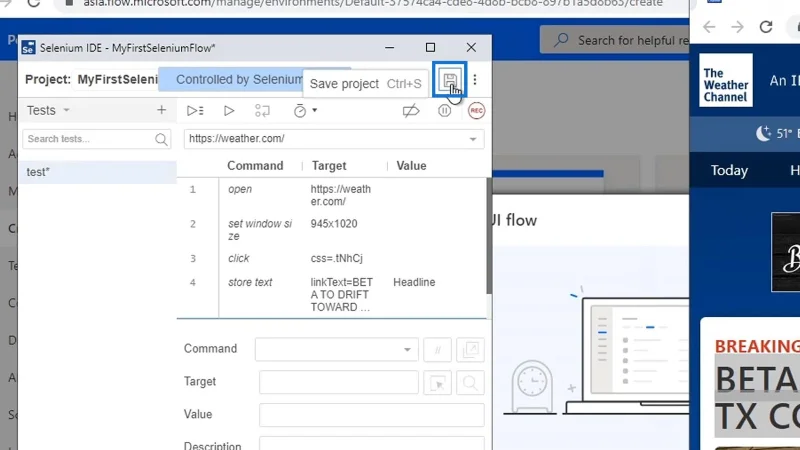
Task: Click the 51° current temperature icon
Action: point(763,133)
